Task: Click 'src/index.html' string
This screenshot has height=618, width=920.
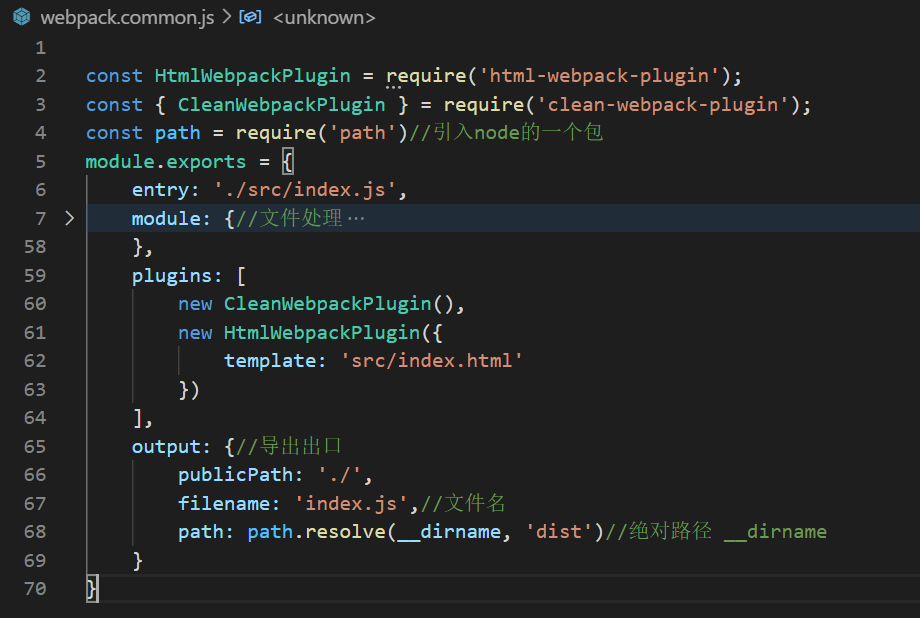Action: click(x=431, y=361)
